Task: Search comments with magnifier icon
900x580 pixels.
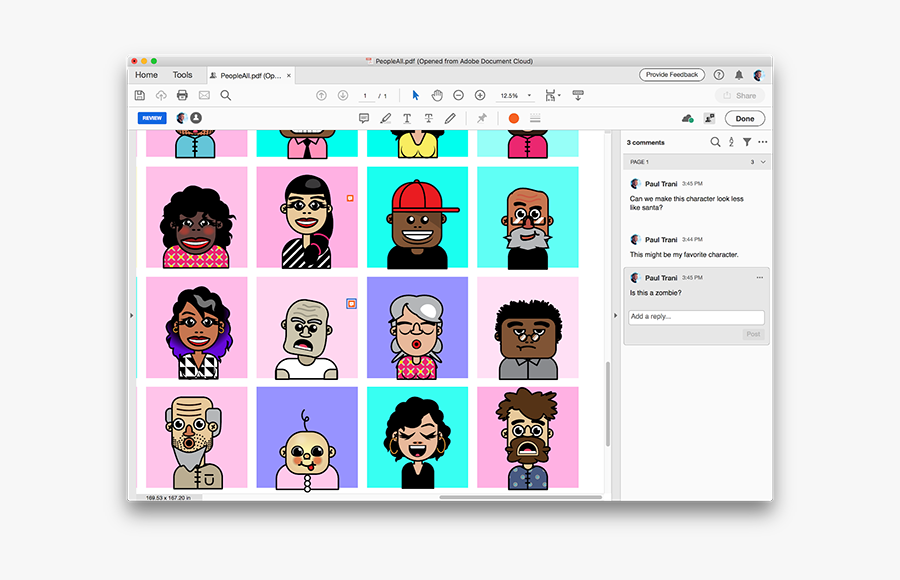Action: 715,142
